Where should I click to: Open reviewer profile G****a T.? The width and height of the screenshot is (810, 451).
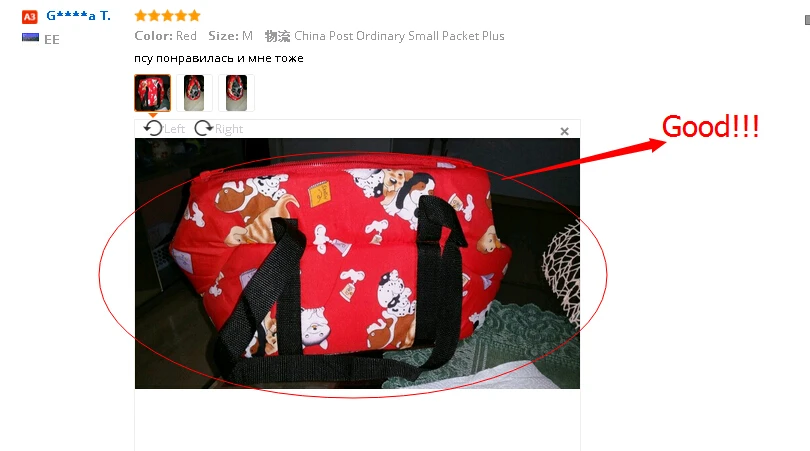[79, 15]
